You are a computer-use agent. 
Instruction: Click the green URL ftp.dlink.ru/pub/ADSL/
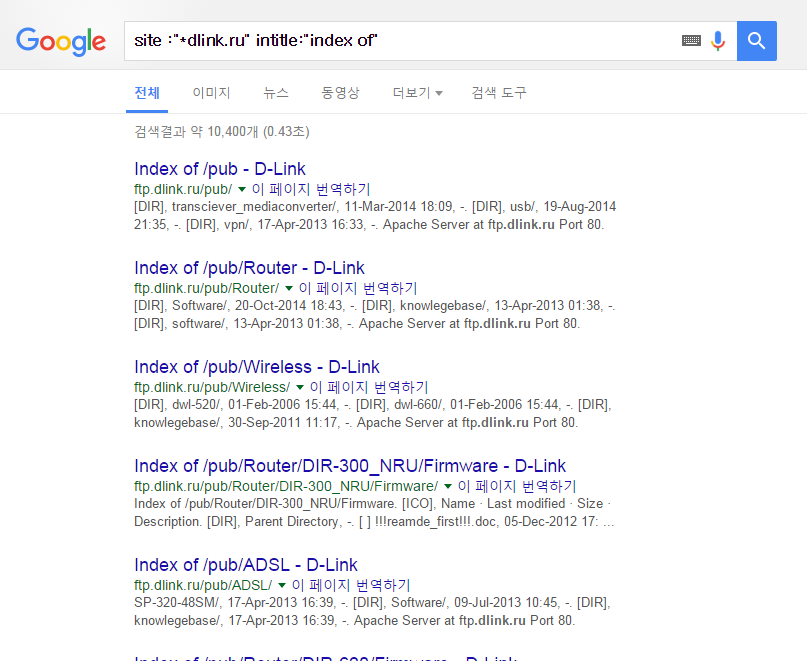click(203, 585)
